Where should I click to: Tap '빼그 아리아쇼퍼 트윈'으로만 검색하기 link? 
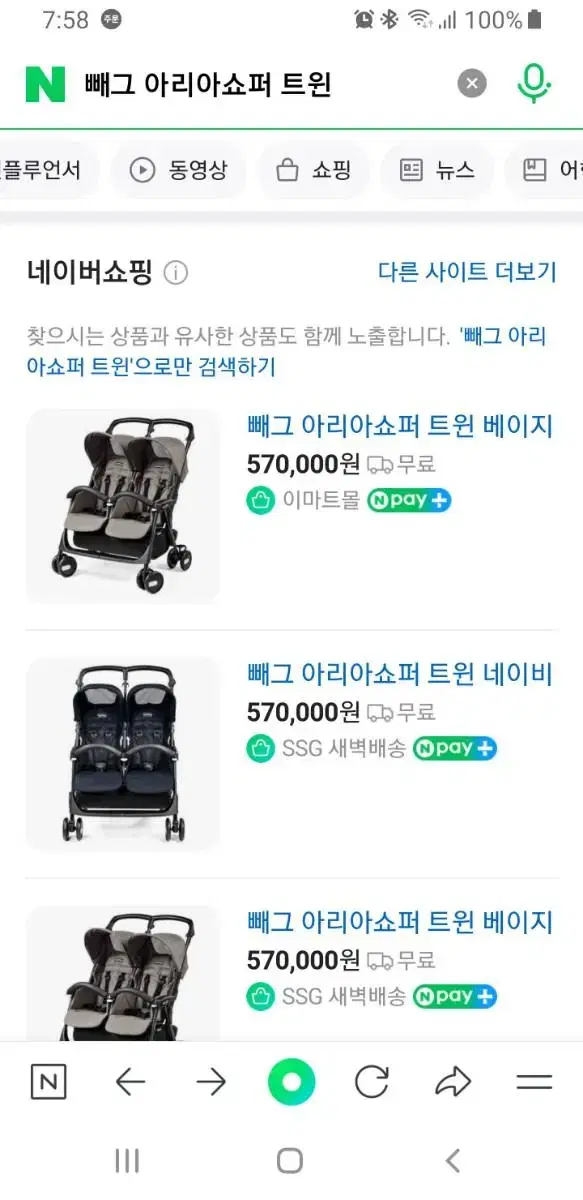click(x=287, y=351)
